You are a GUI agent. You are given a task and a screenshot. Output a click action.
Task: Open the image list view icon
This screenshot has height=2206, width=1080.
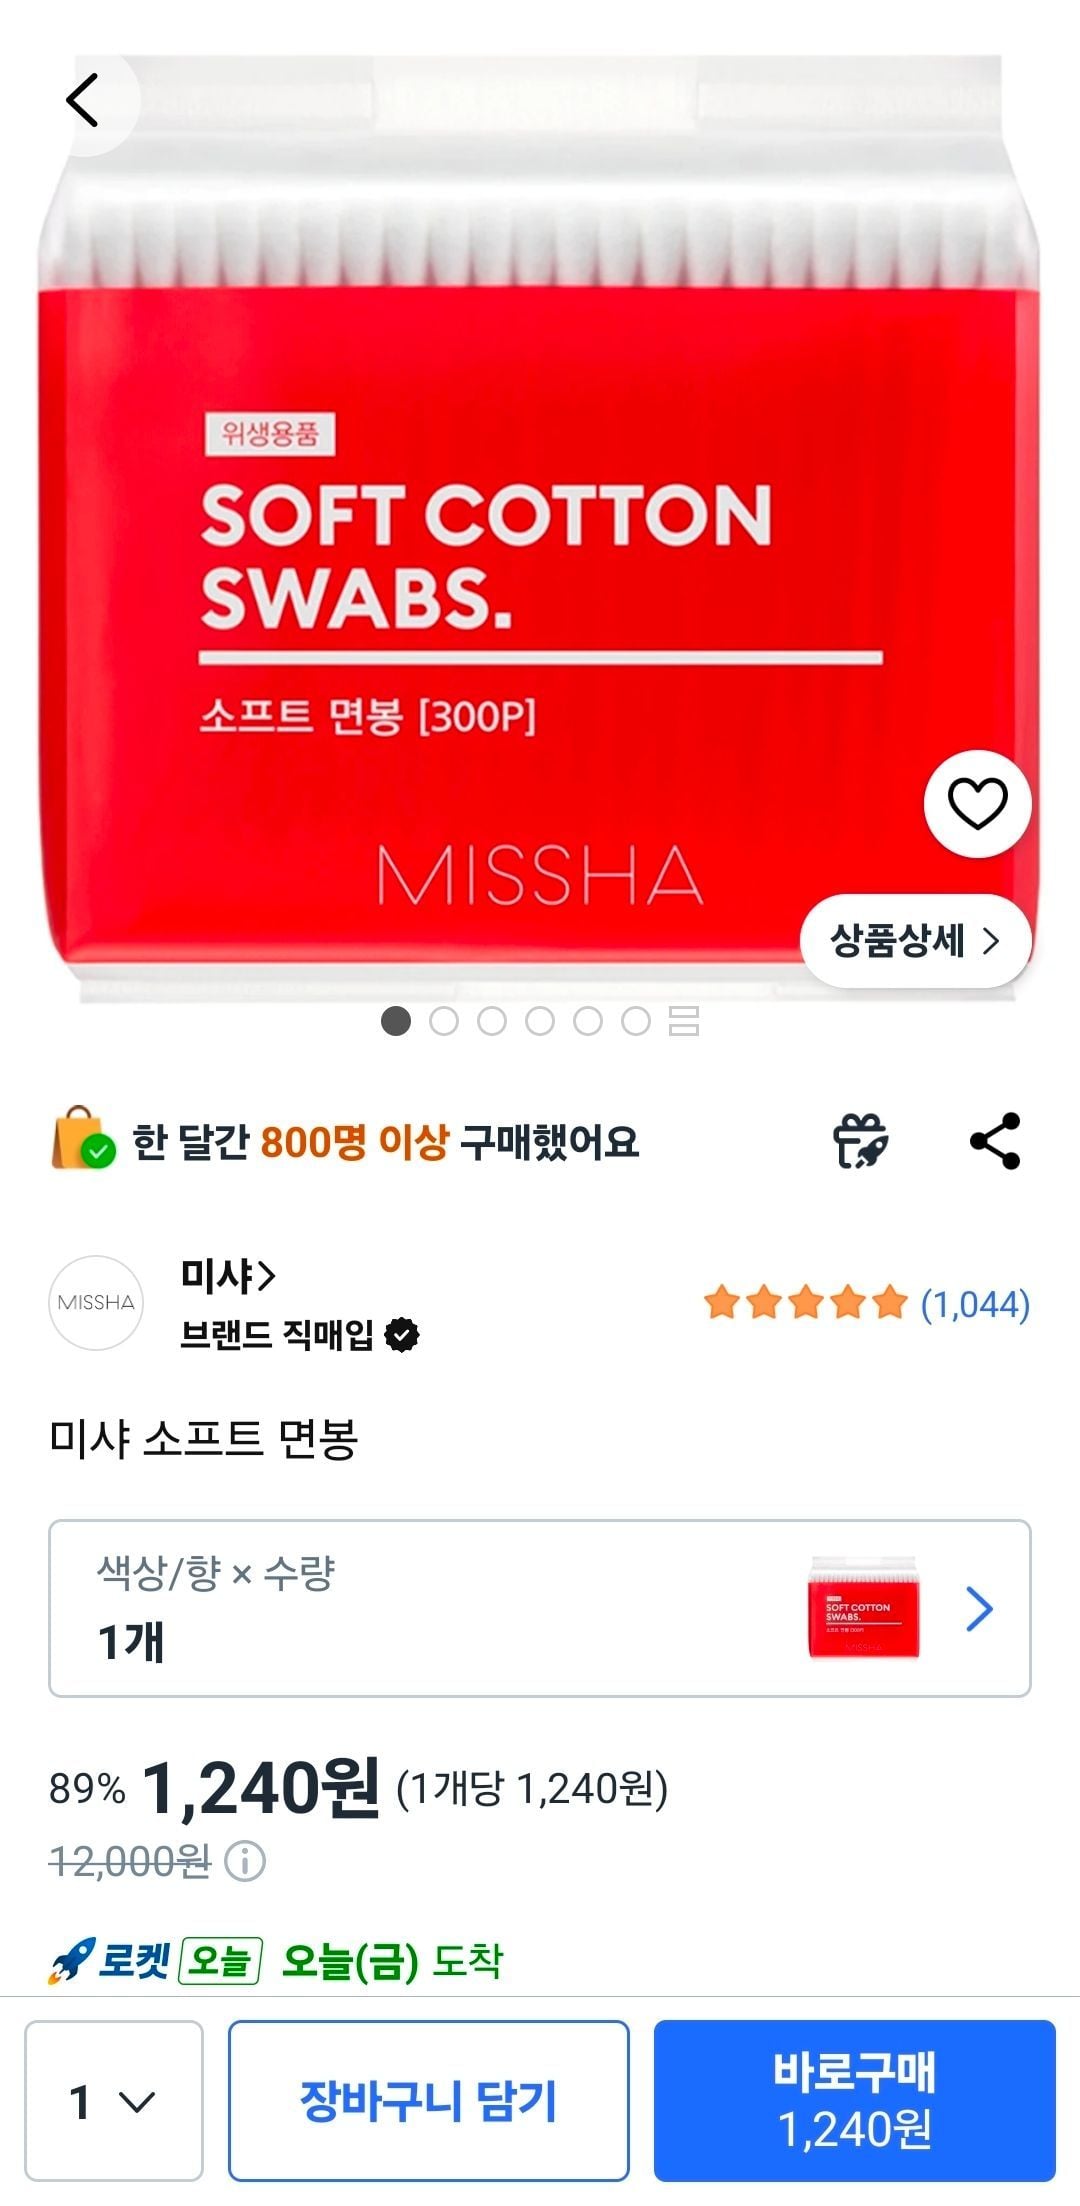pyautogui.click(x=684, y=1021)
